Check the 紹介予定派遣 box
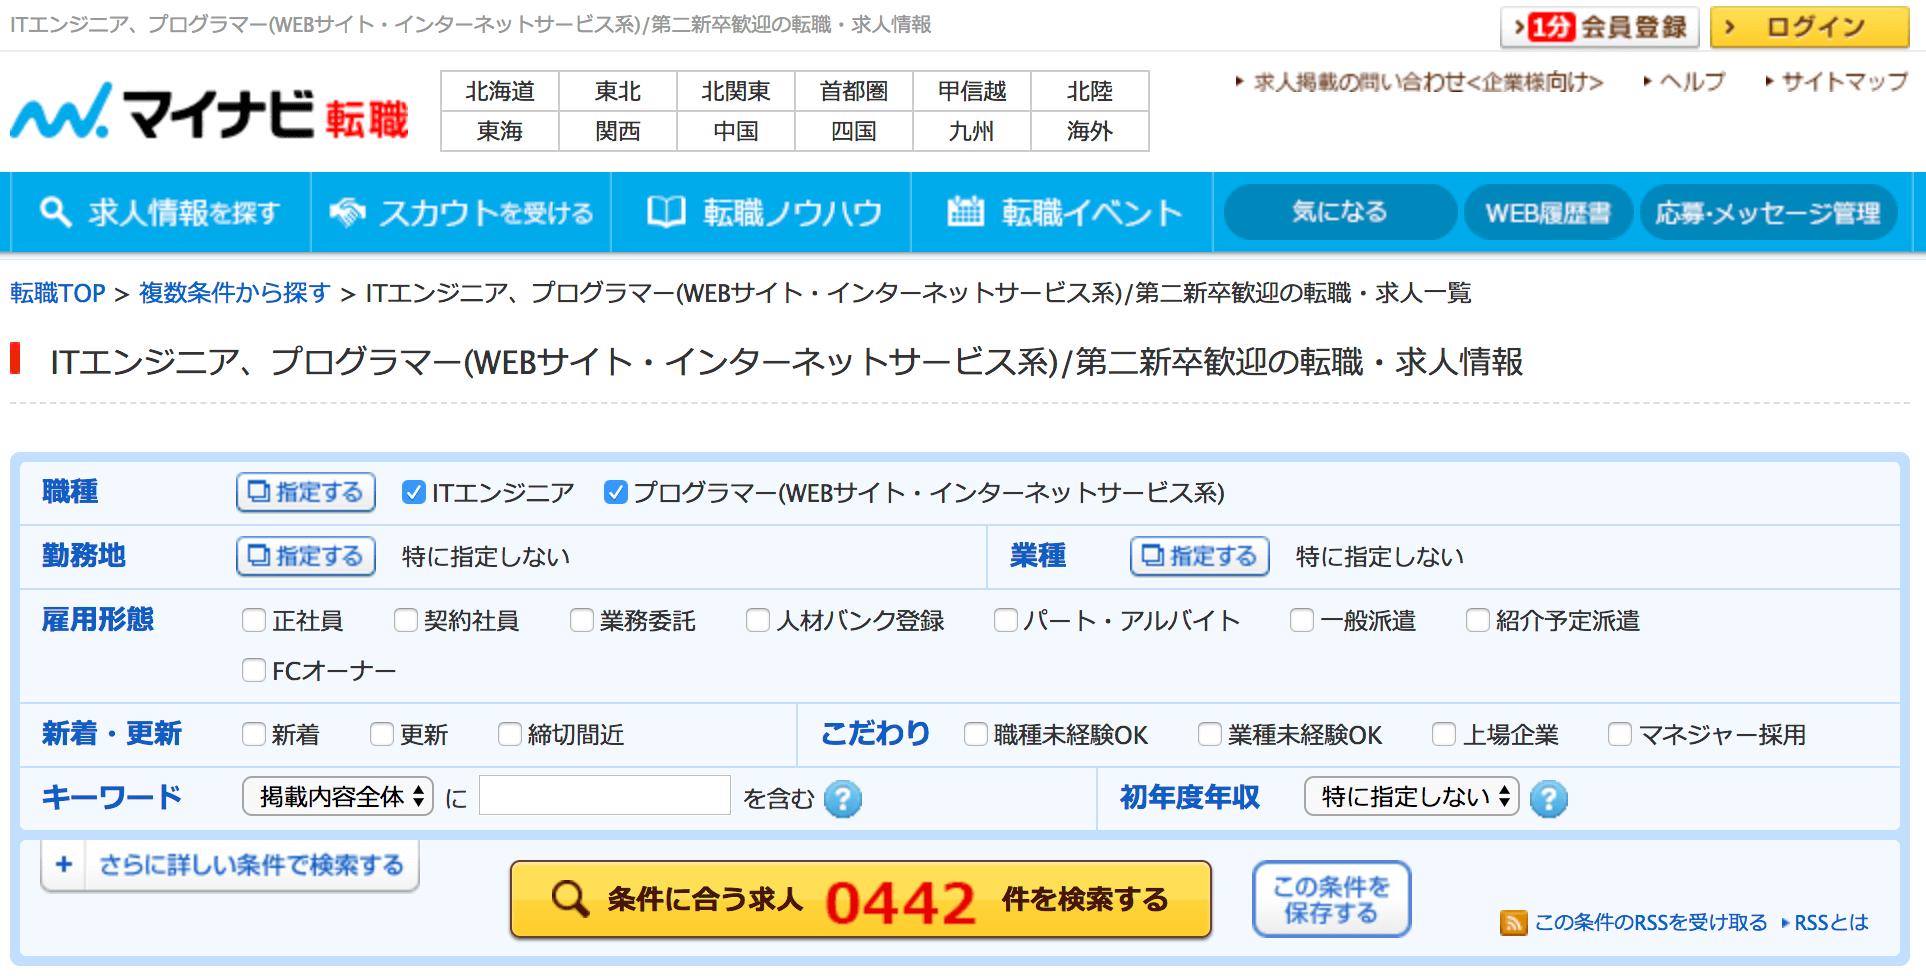 tap(1478, 620)
